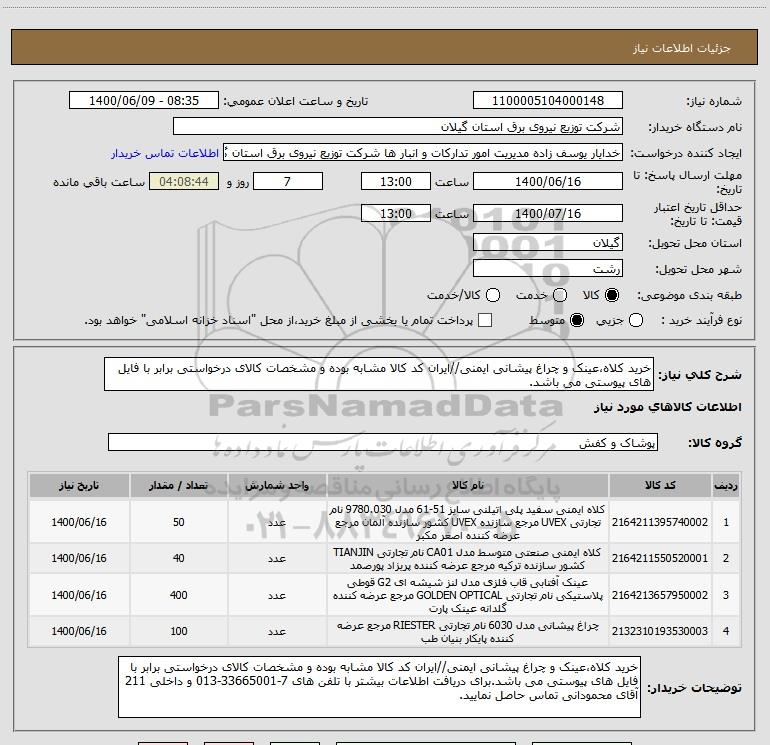770x745 pixels.
Task: Open buyer contact information link
Action: (x=165, y=153)
